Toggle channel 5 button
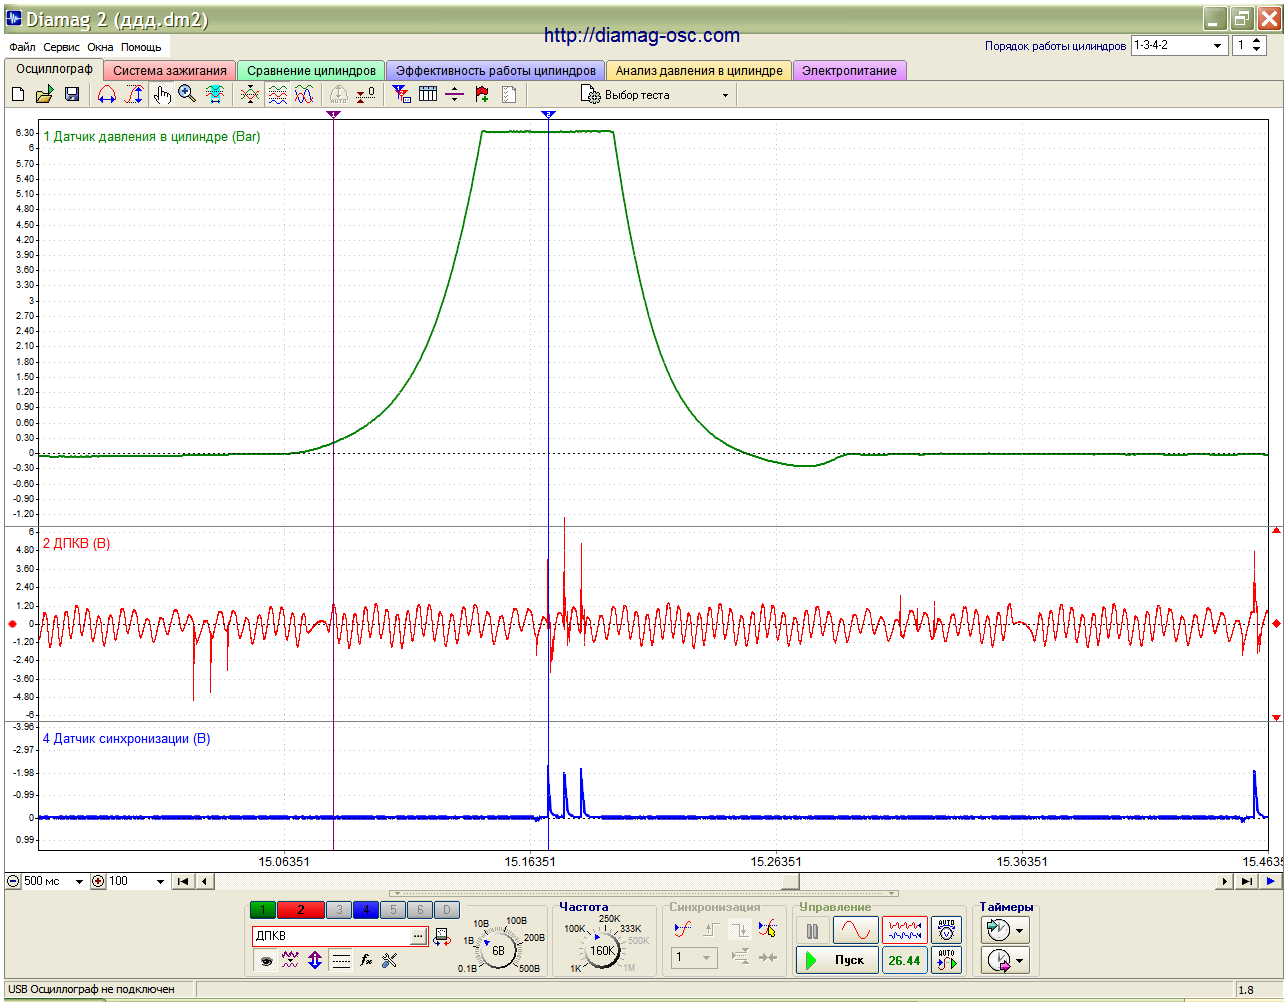Screen dimensions: 1288x1002 click(393, 910)
